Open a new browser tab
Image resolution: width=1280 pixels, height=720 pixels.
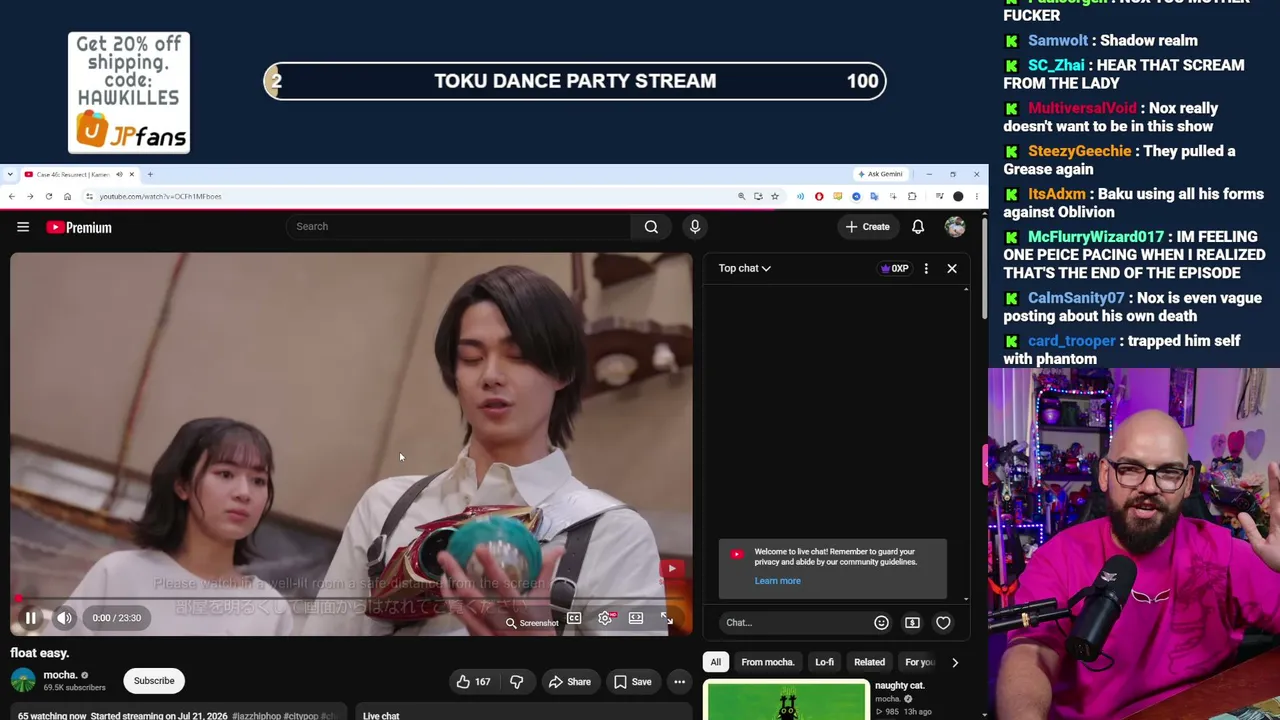(150, 175)
